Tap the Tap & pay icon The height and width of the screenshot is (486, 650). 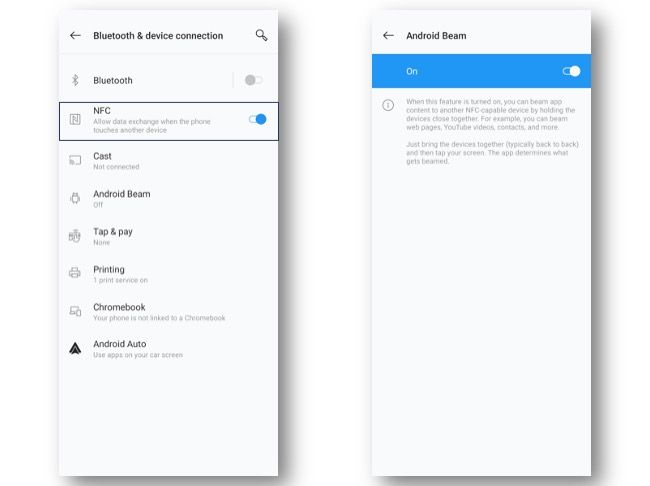click(75, 236)
